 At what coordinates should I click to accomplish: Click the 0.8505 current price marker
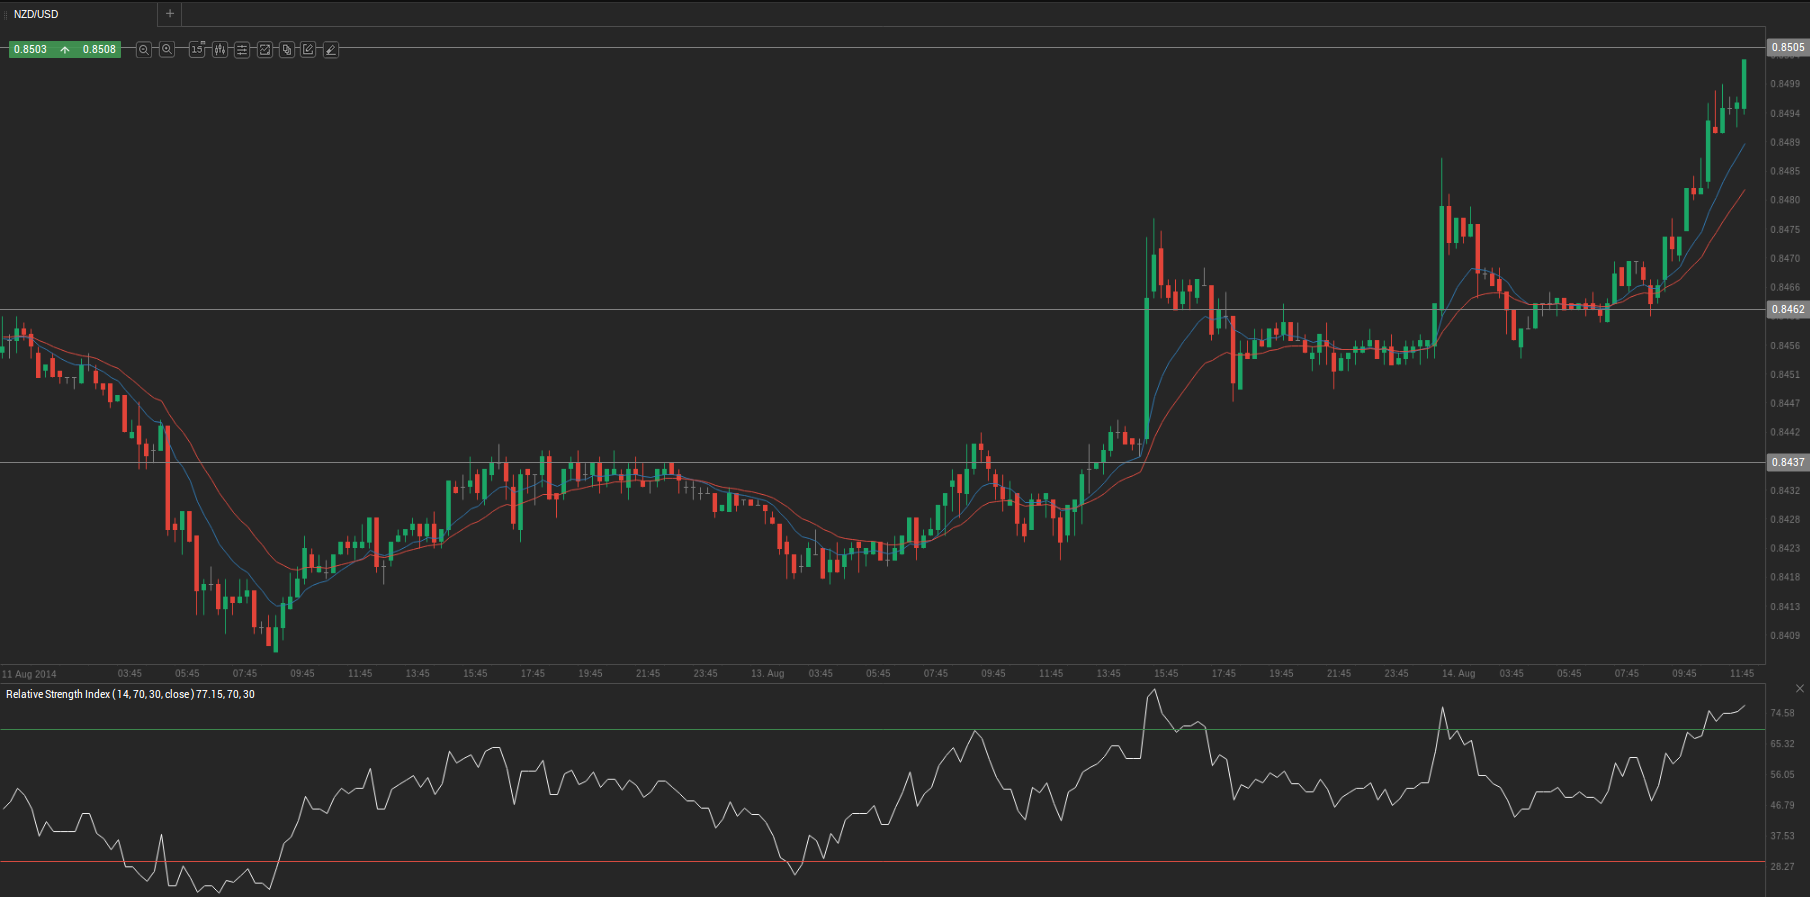1787,47
